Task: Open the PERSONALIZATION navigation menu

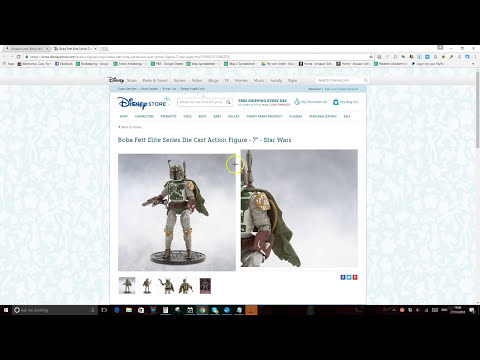Action: click(322, 116)
